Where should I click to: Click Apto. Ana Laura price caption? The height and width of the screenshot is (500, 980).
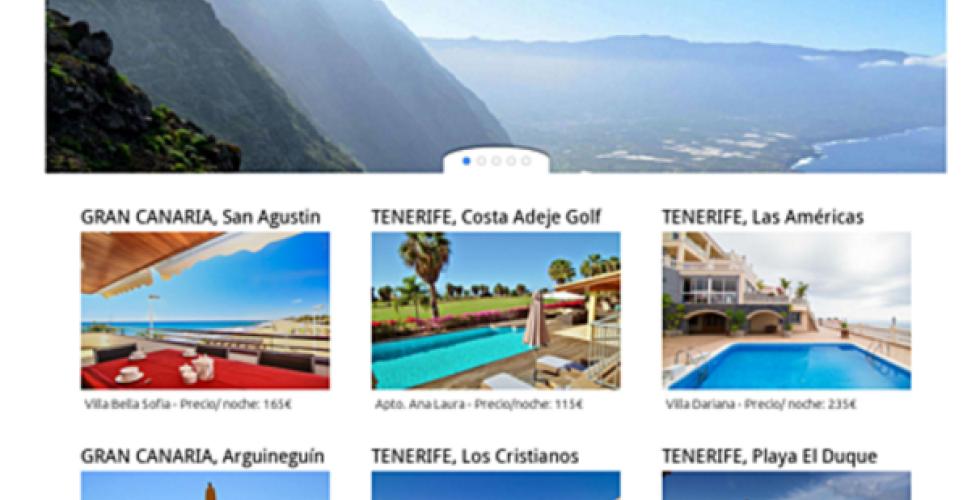point(479,404)
